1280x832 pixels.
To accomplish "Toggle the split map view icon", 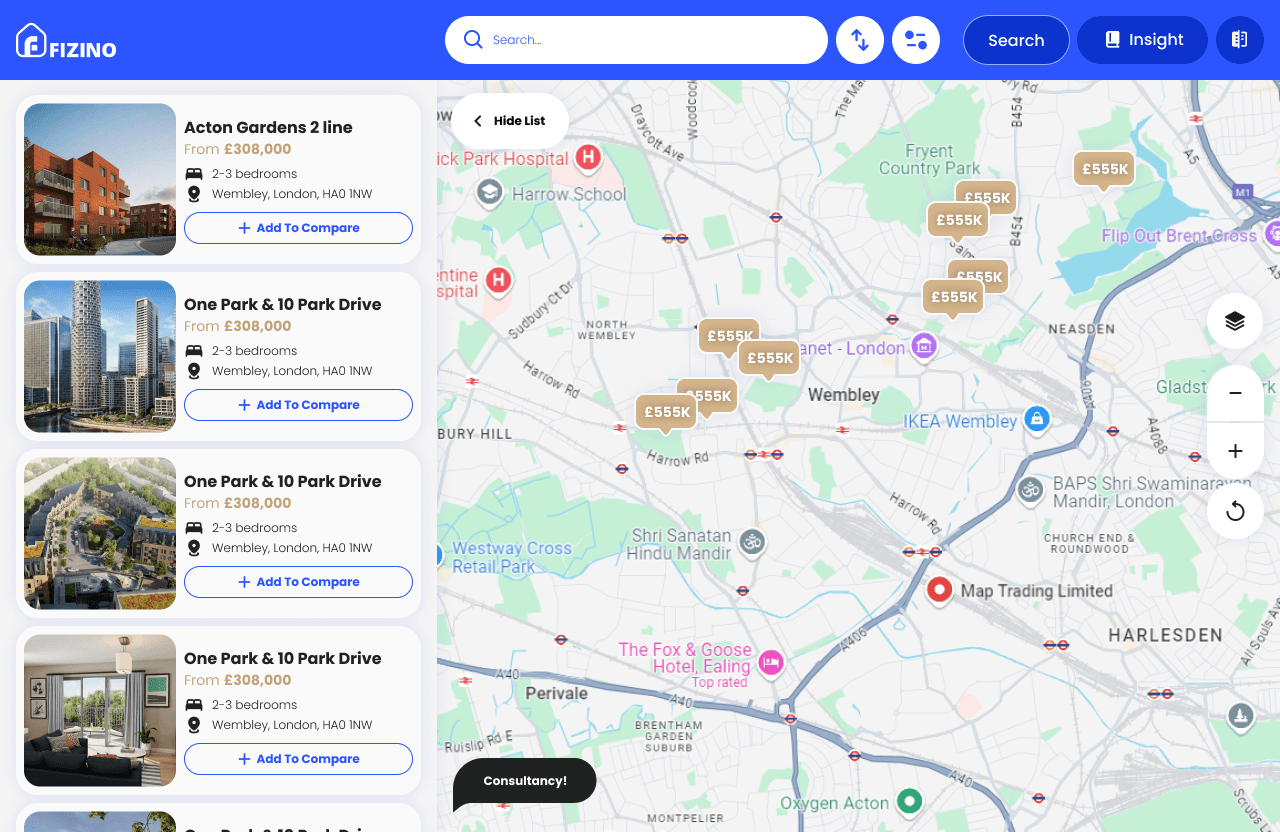I will click(1240, 40).
